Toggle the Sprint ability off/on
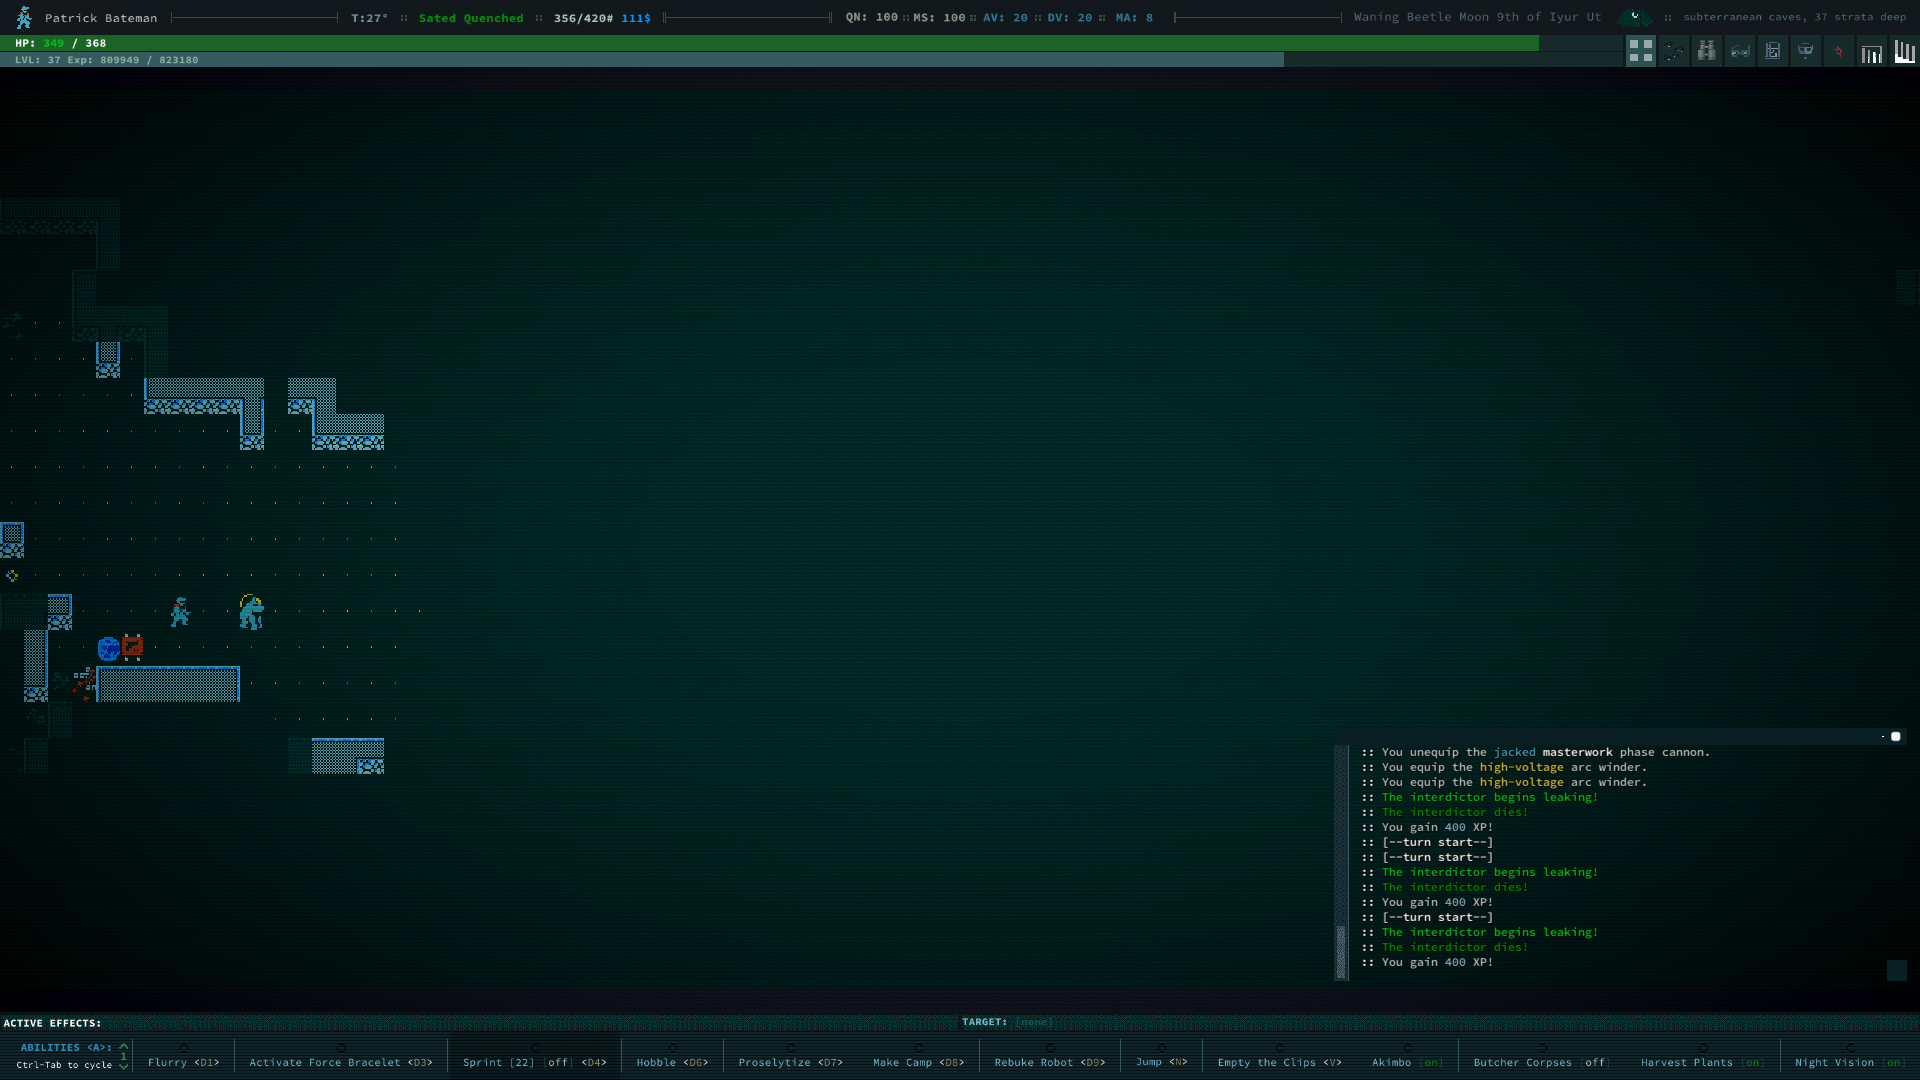The height and width of the screenshot is (1080, 1920). [534, 1062]
